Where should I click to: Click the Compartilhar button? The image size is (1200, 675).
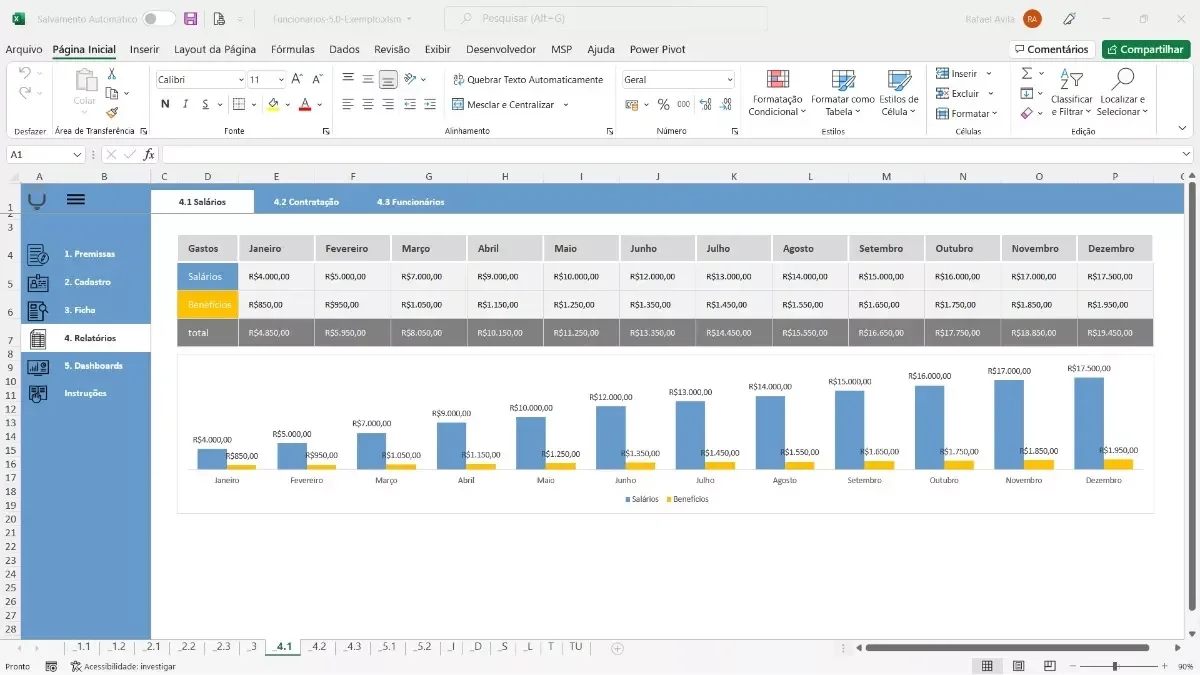pos(1146,49)
